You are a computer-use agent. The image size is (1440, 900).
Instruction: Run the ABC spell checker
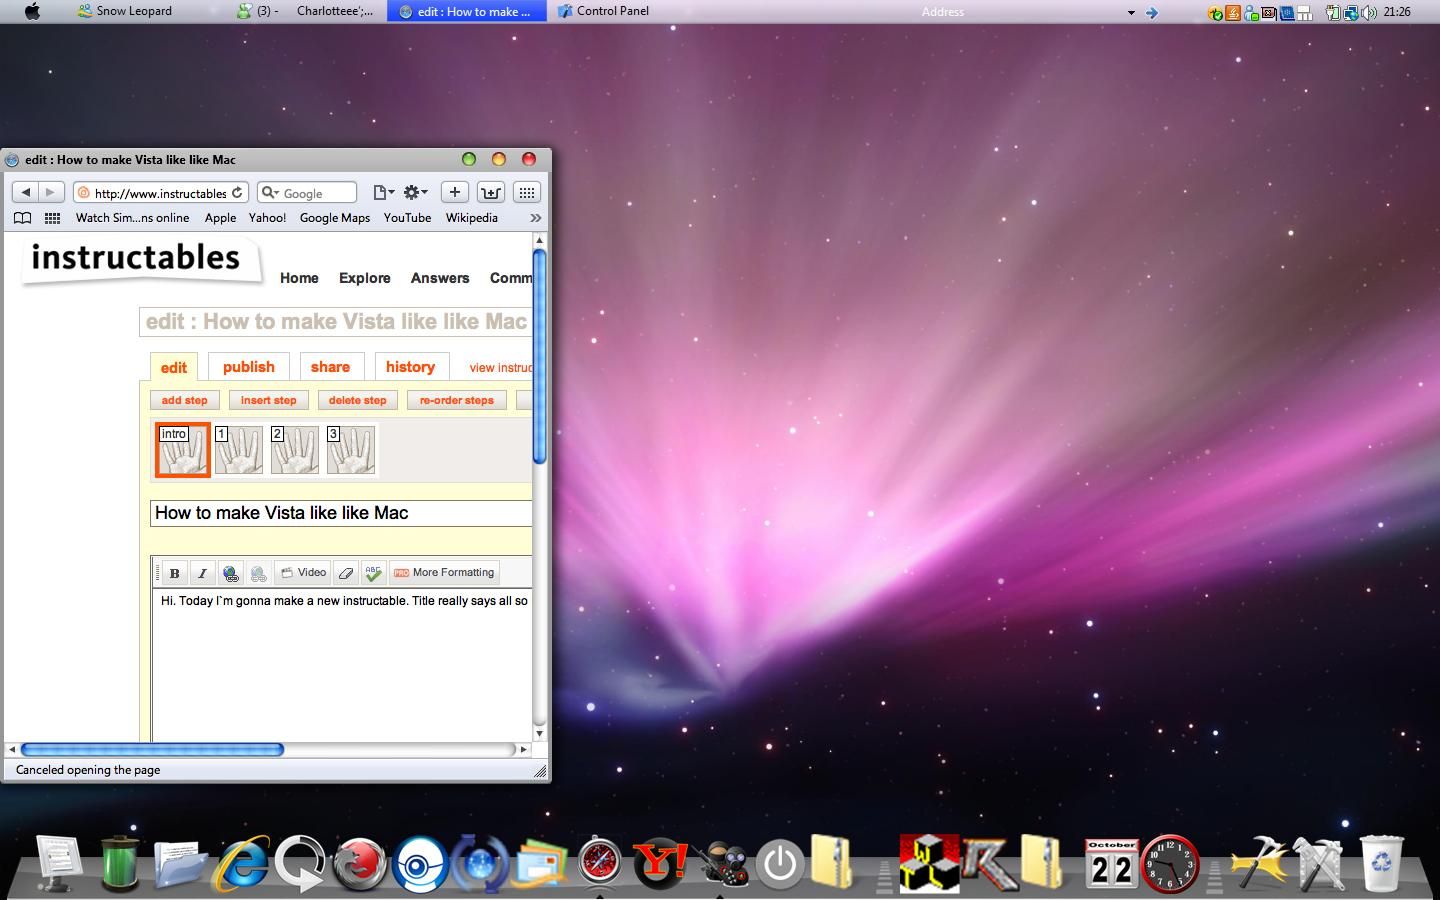373,572
